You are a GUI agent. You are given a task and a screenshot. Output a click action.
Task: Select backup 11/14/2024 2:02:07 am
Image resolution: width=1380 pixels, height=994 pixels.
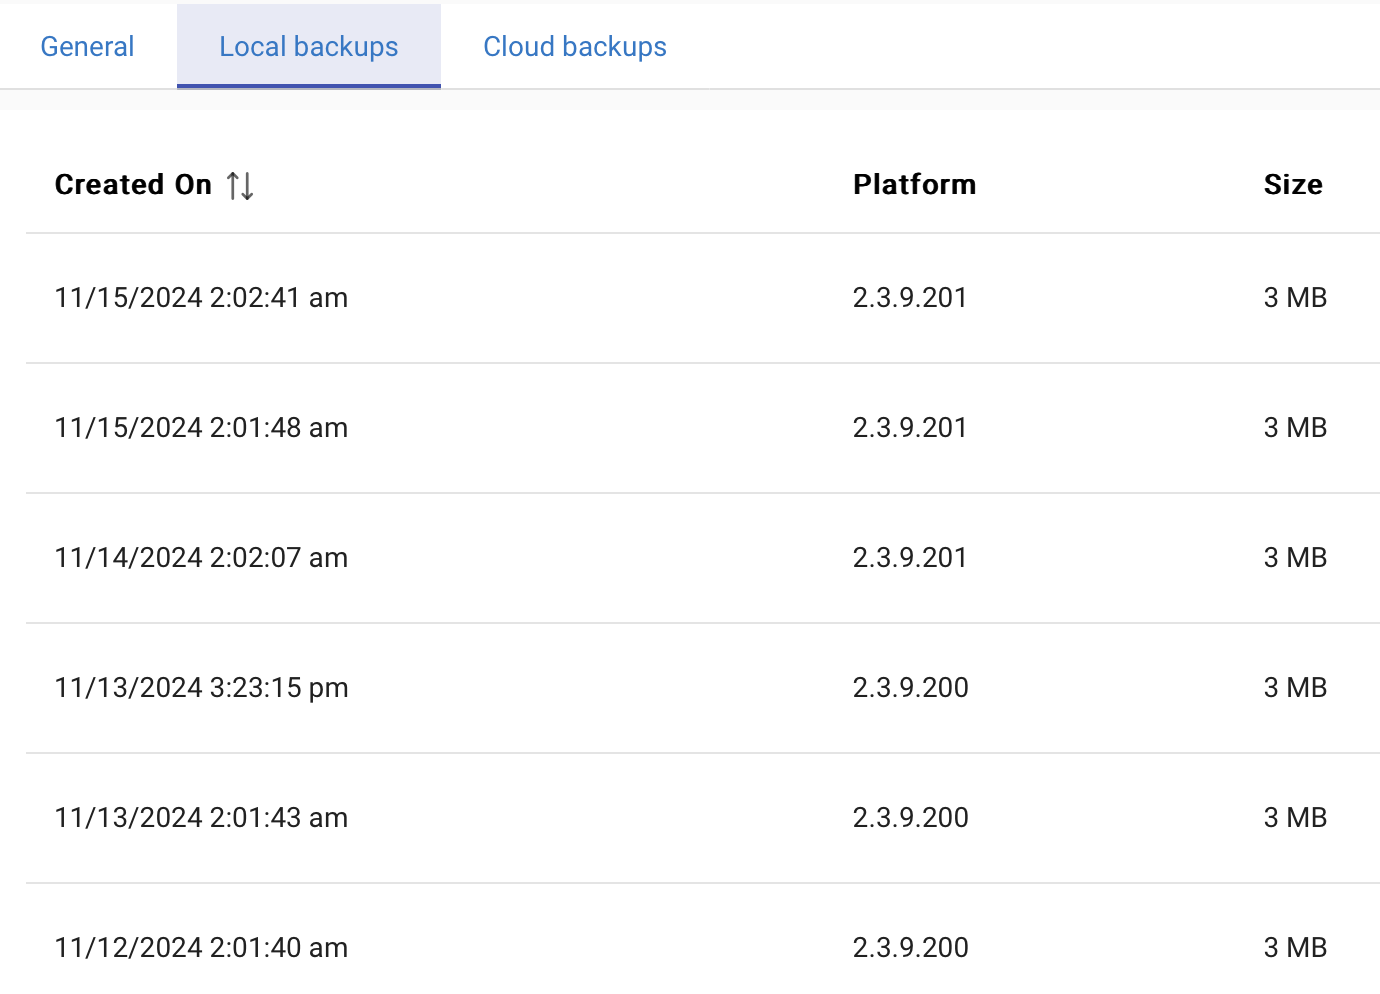point(201,558)
